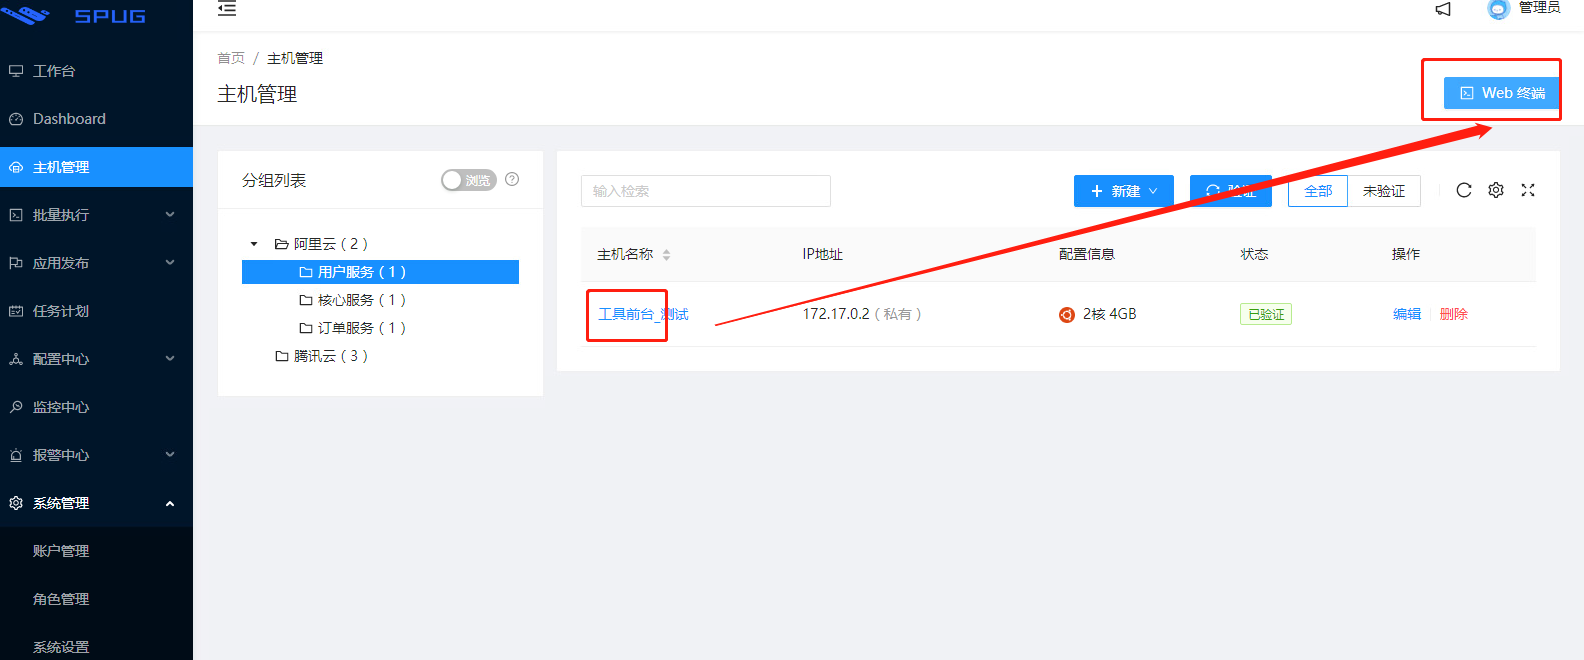Select the 全部 filter option

point(1318,191)
